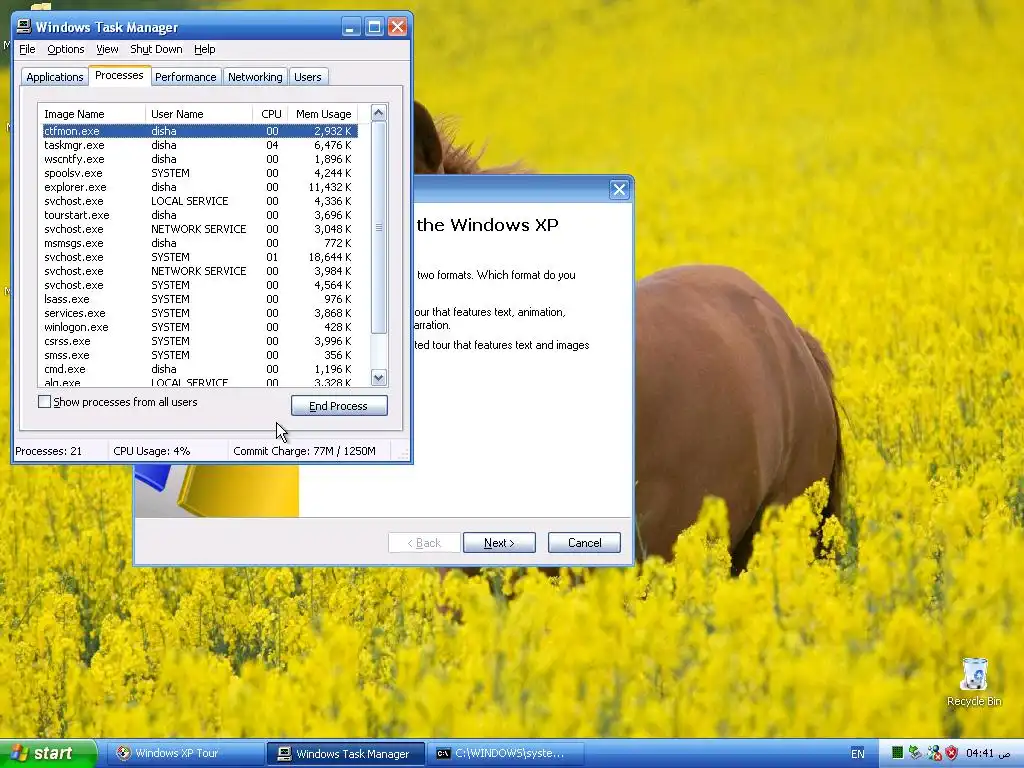
Task: Click Next in the Windows XP Tour dialog
Action: click(499, 543)
